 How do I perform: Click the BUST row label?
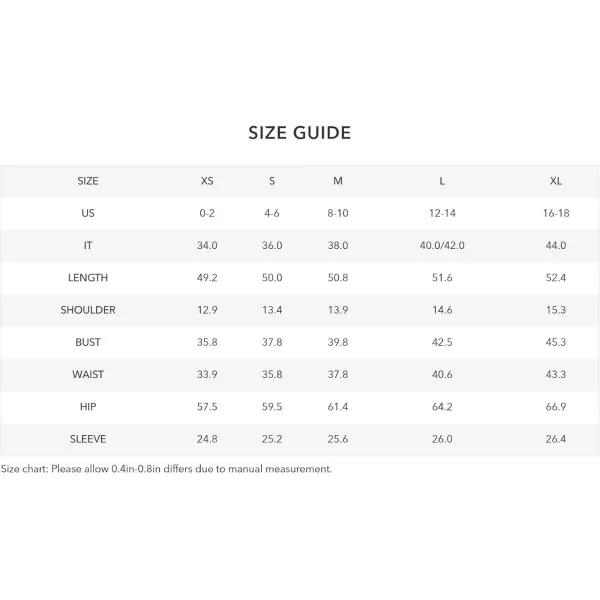click(88, 342)
